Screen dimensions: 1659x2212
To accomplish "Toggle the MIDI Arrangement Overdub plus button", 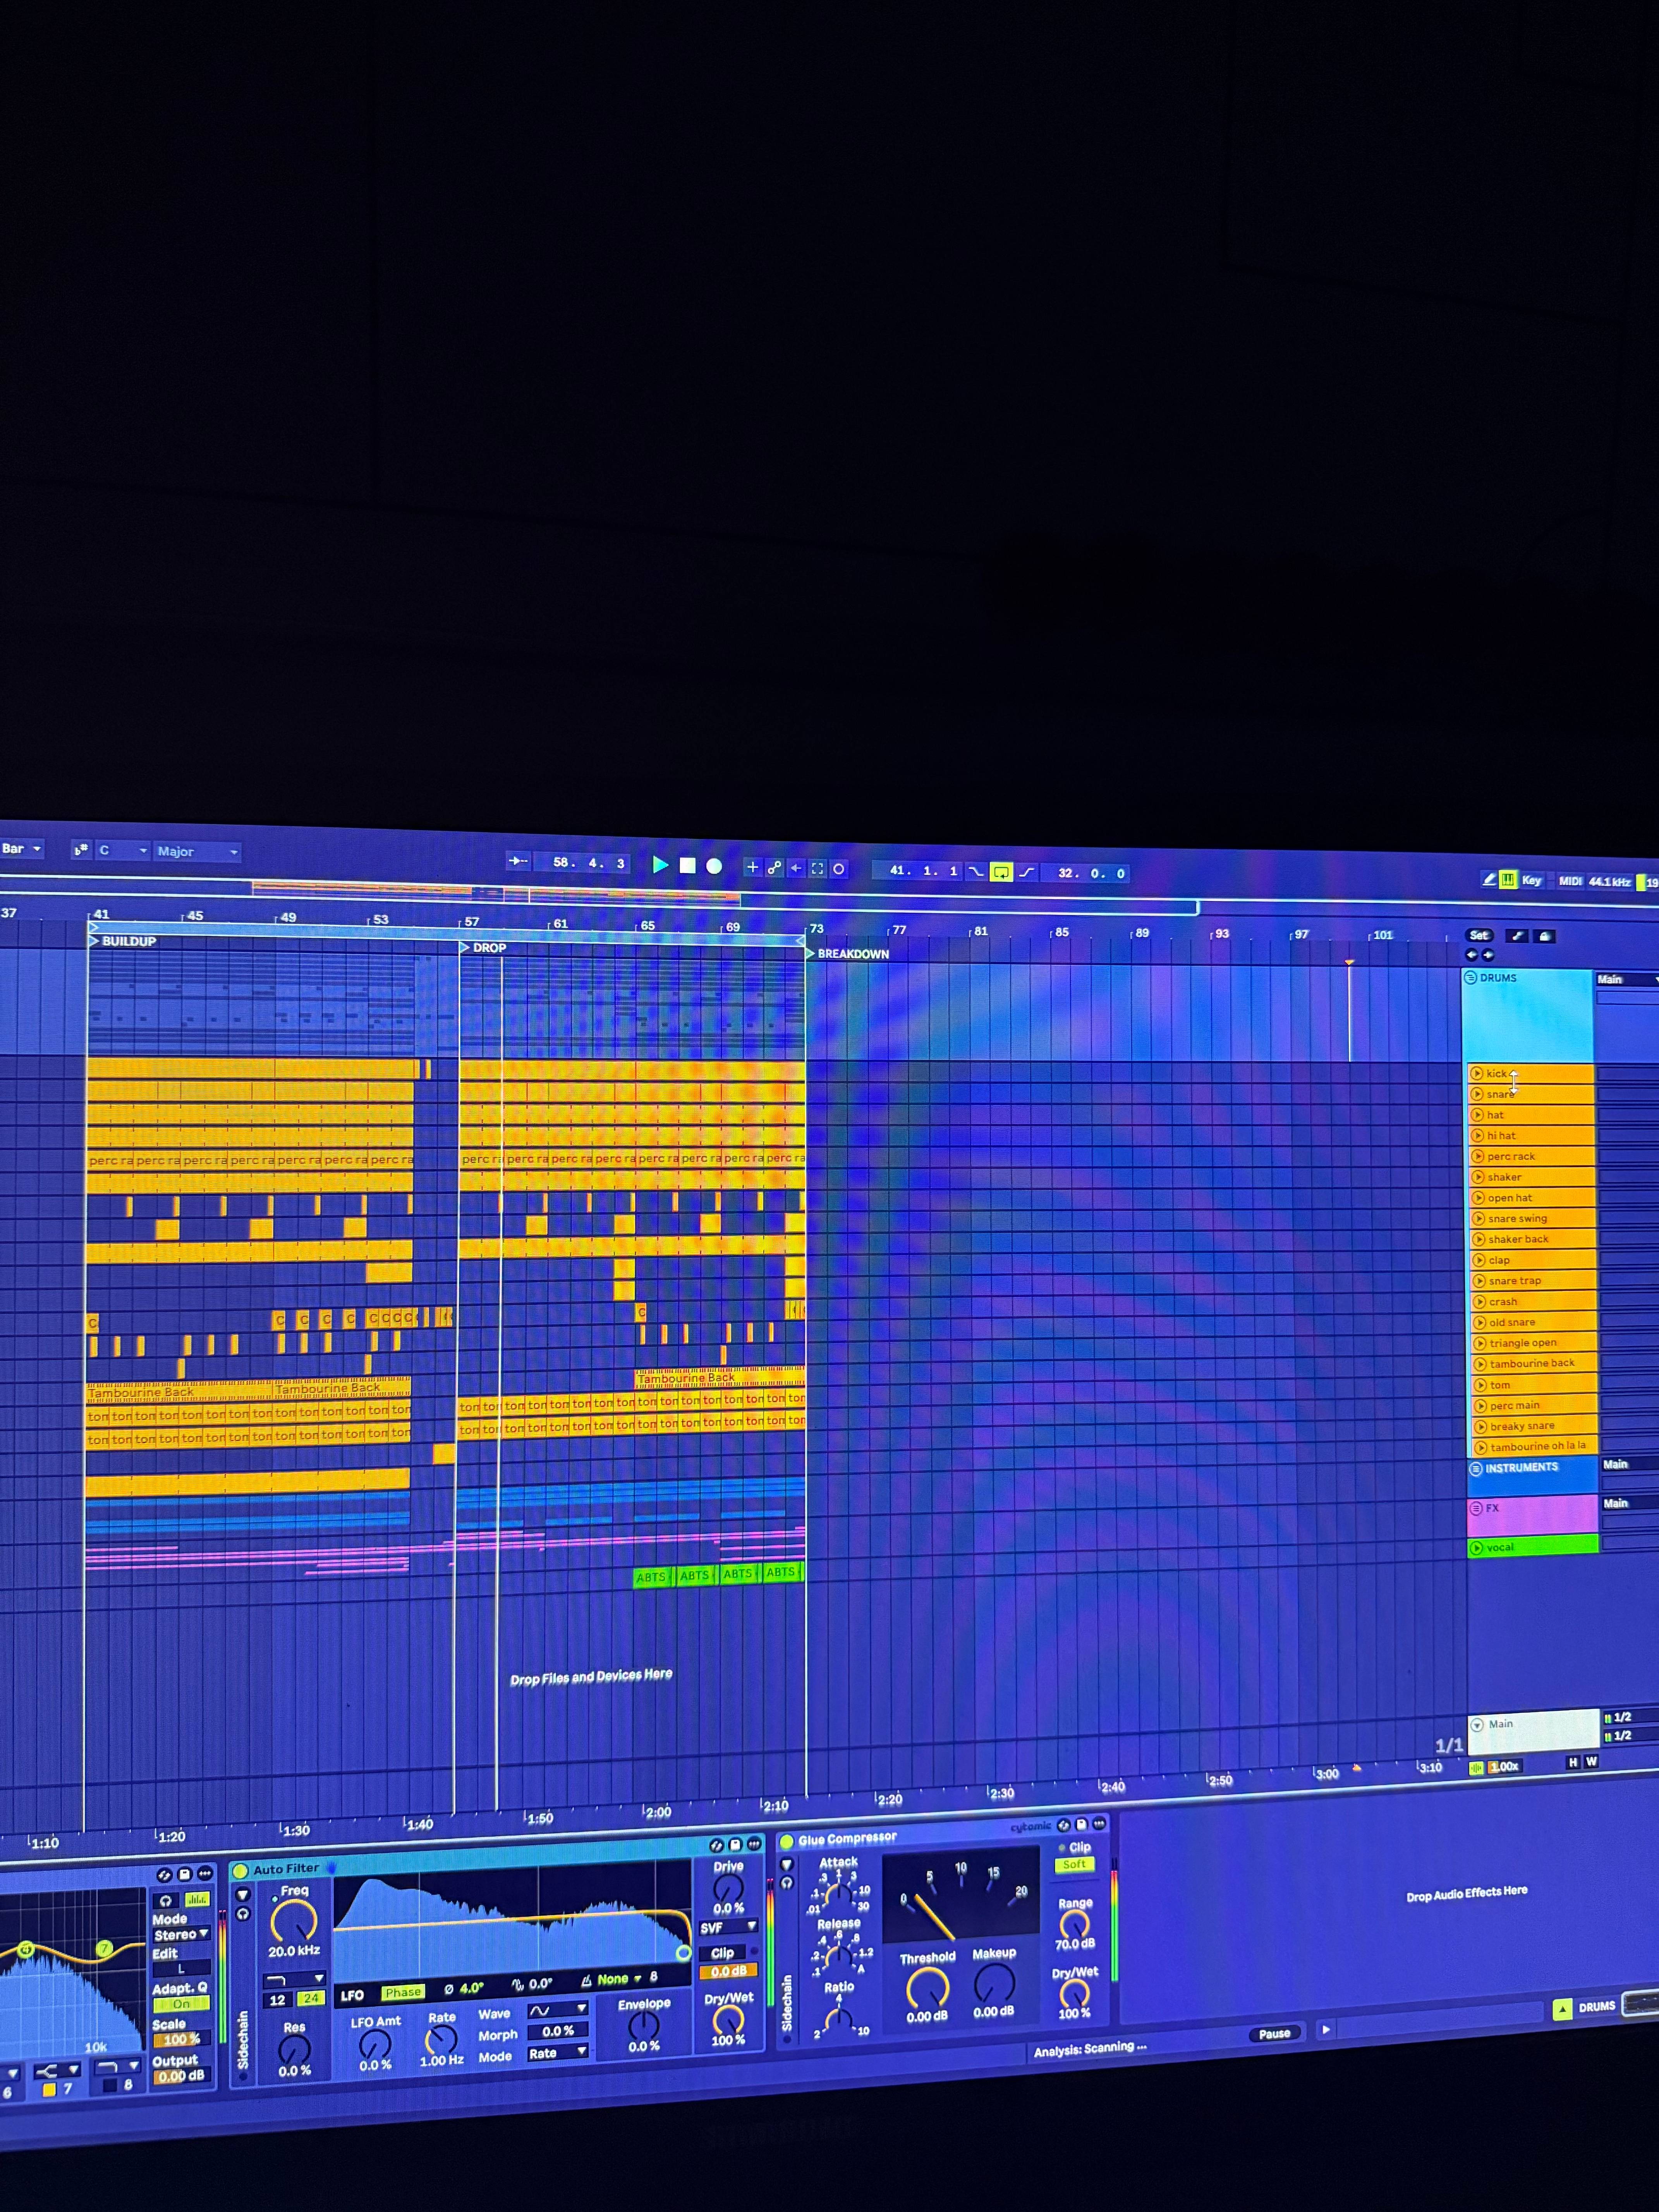I will pos(753,868).
